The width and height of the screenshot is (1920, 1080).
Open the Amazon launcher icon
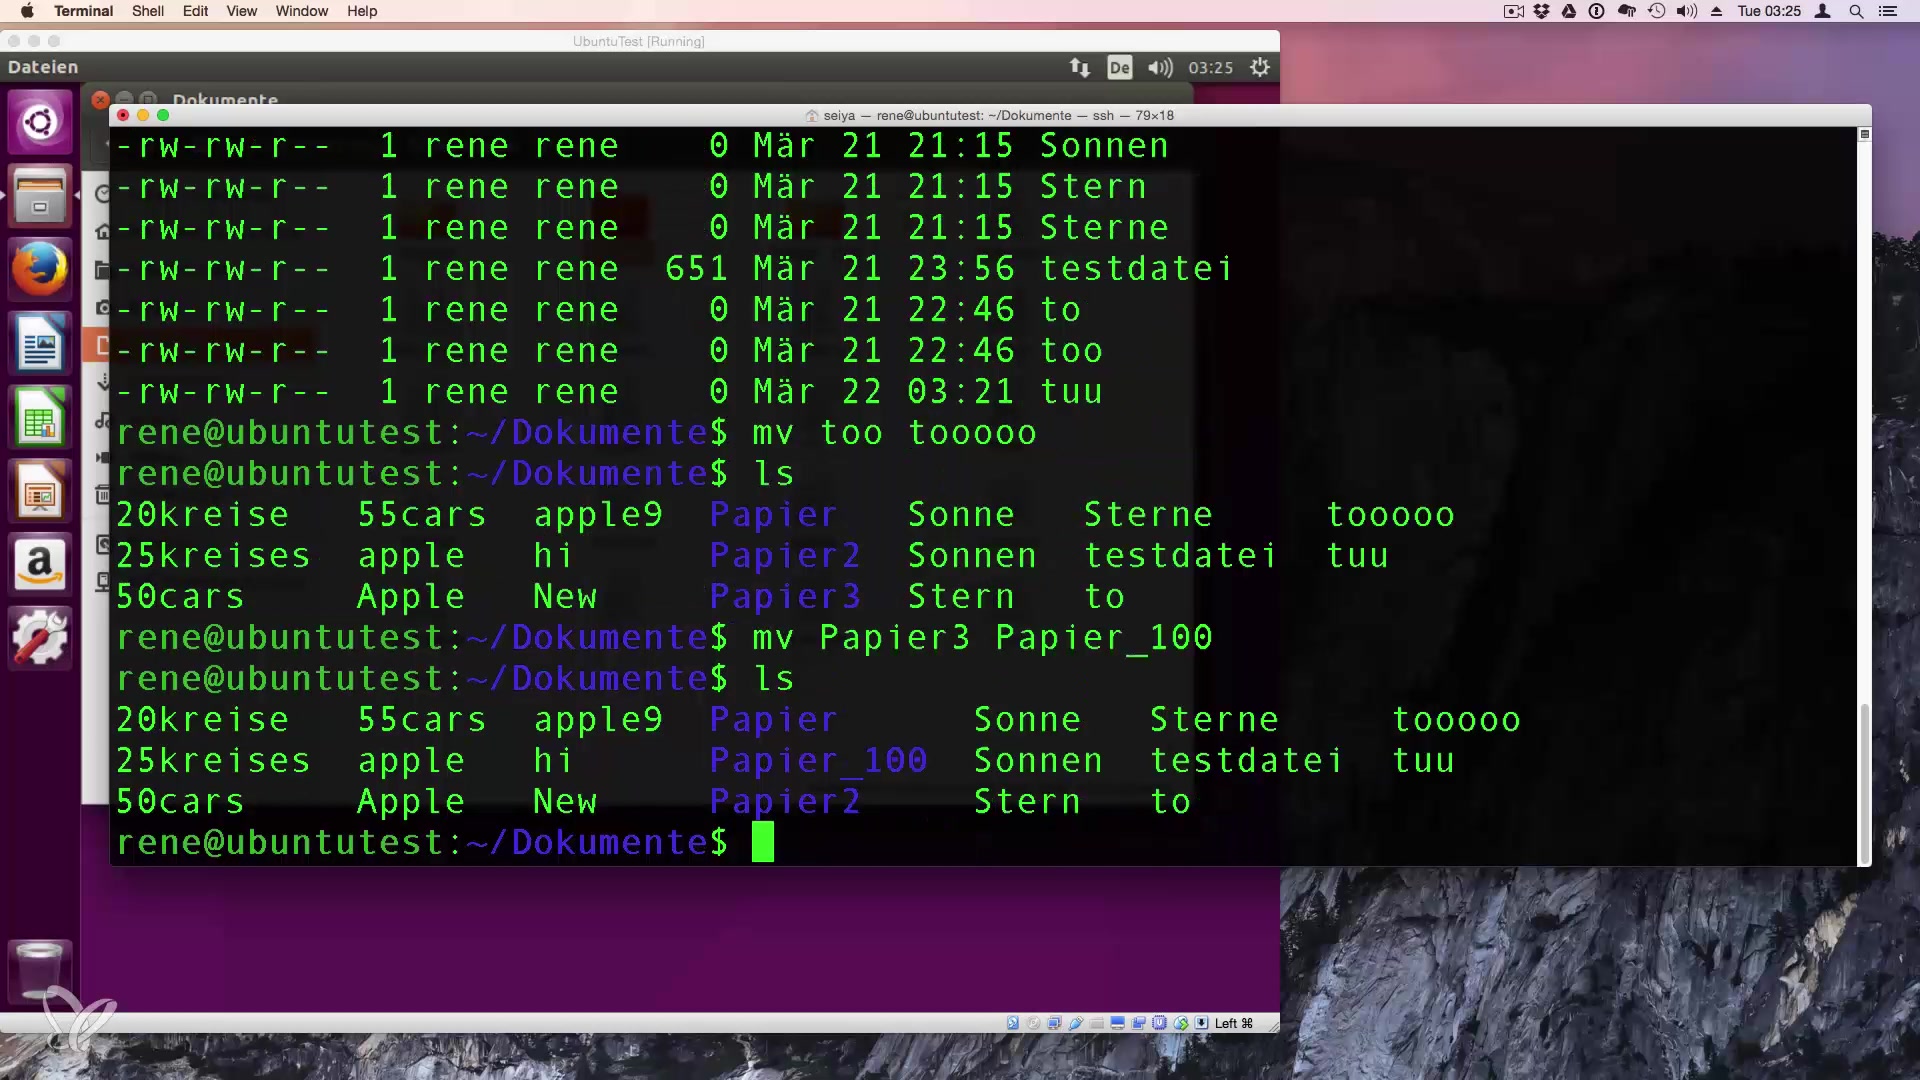[x=40, y=564]
